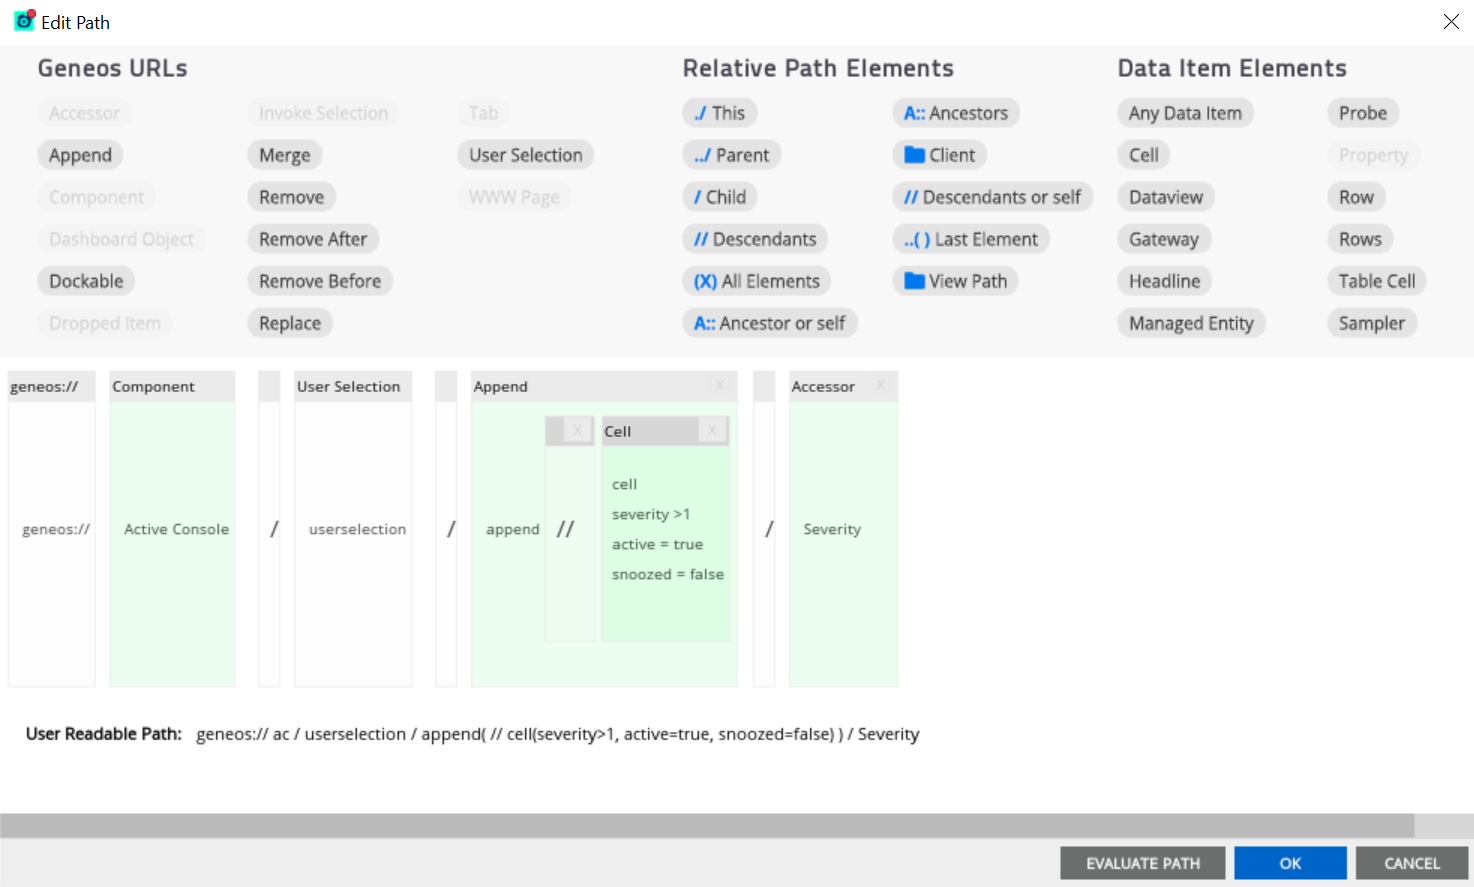Remove the descendants separator in Append
Viewport: 1474px width, 887px height.
577,431
